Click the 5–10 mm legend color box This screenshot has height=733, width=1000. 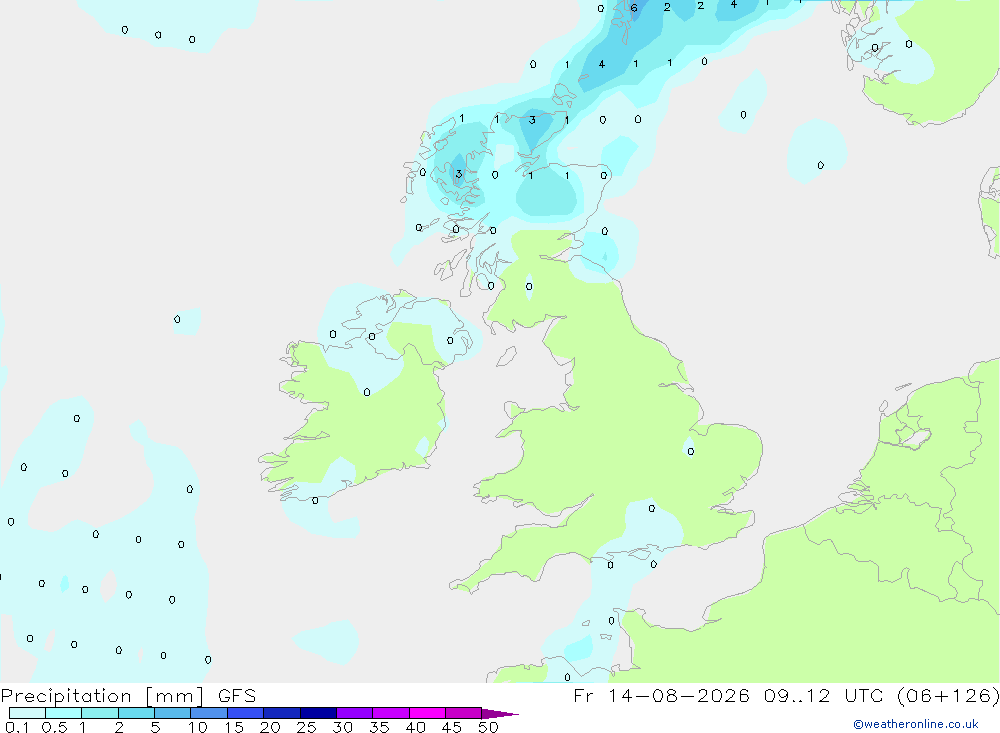pos(173,713)
